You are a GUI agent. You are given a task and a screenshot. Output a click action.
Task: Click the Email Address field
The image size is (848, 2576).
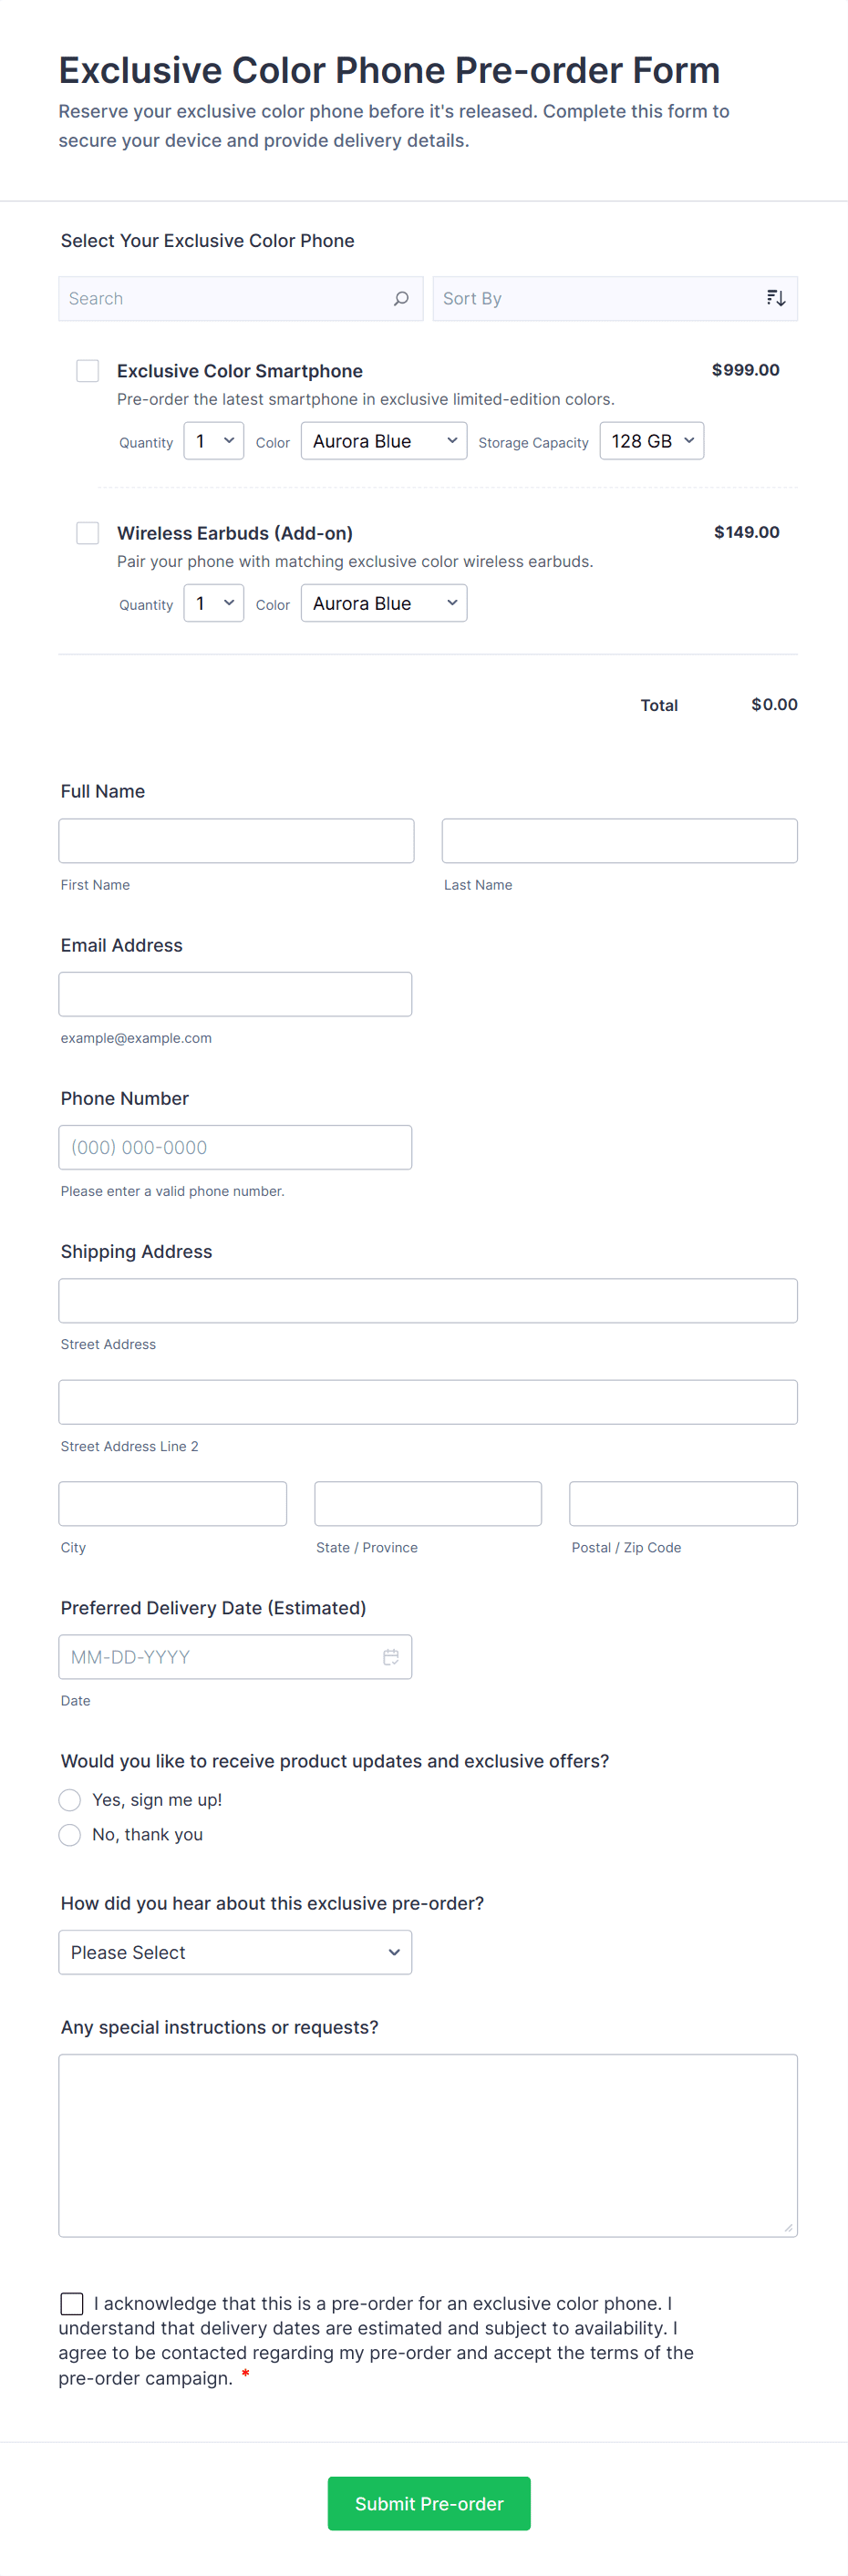(x=235, y=994)
